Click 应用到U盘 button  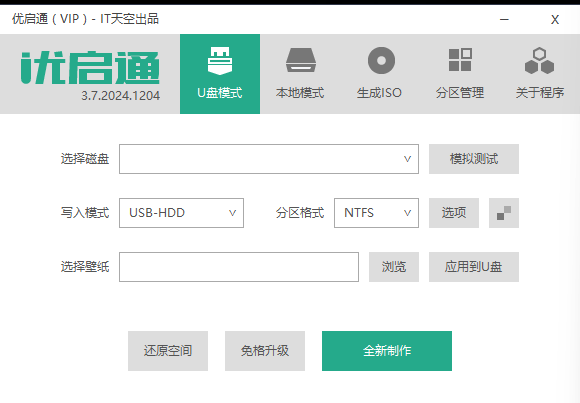tap(474, 267)
